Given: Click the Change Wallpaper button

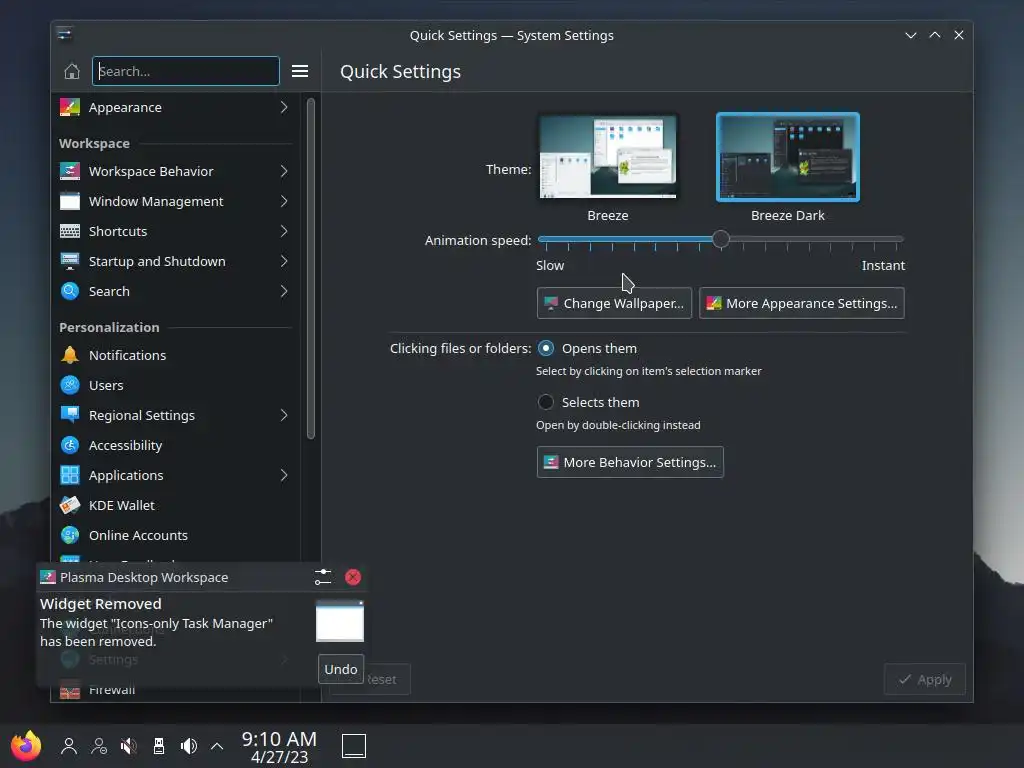Looking at the screenshot, I should [x=614, y=303].
